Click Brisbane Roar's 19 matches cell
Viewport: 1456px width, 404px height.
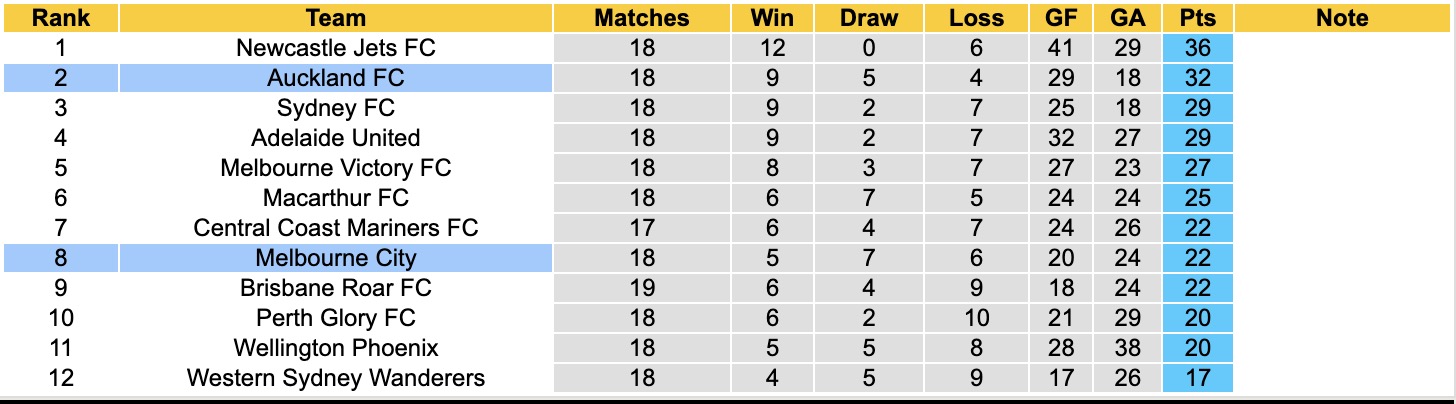coord(641,288)
